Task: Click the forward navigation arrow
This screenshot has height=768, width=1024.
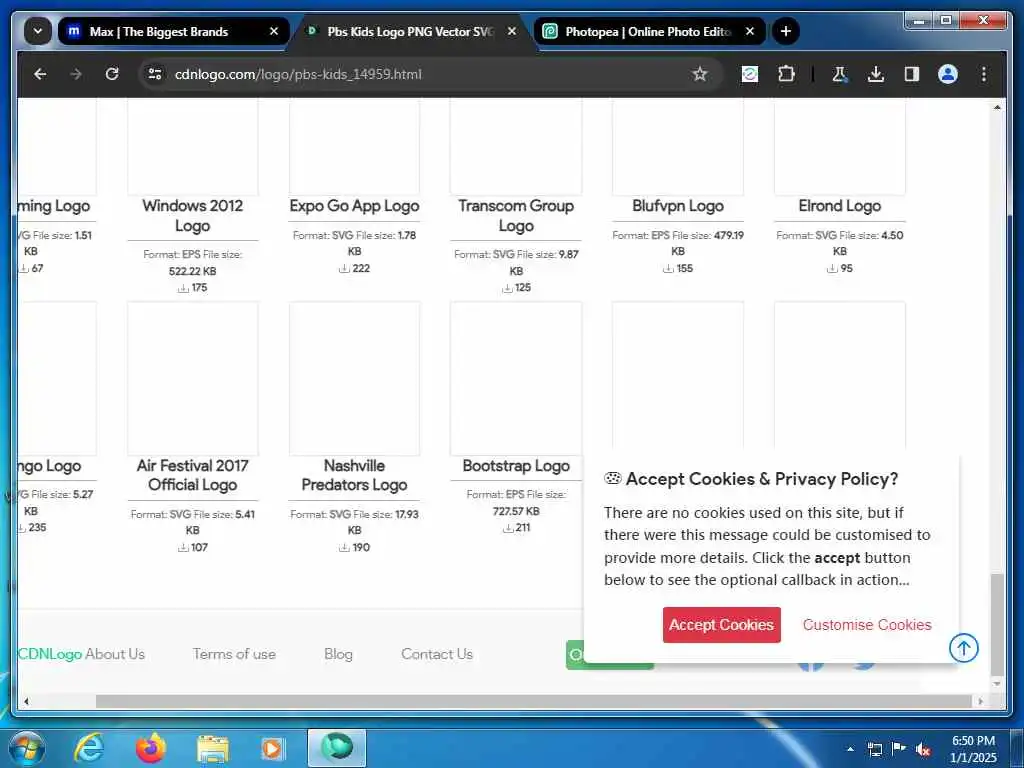Action: 76,74
